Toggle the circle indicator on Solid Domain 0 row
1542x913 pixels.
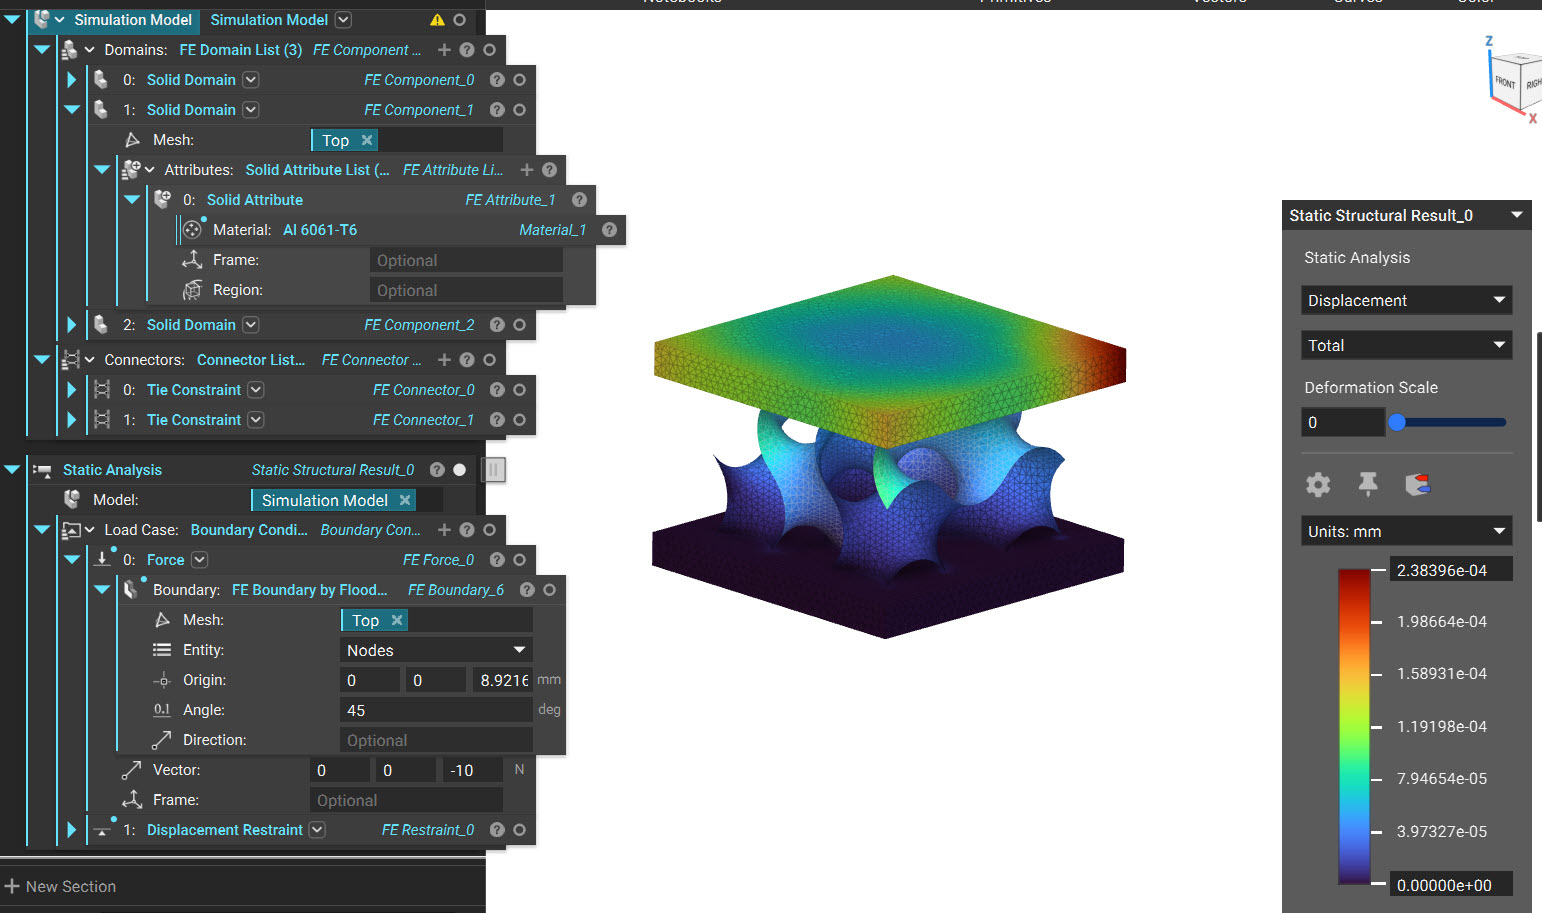pyautogui.click(x=518, y=79)
